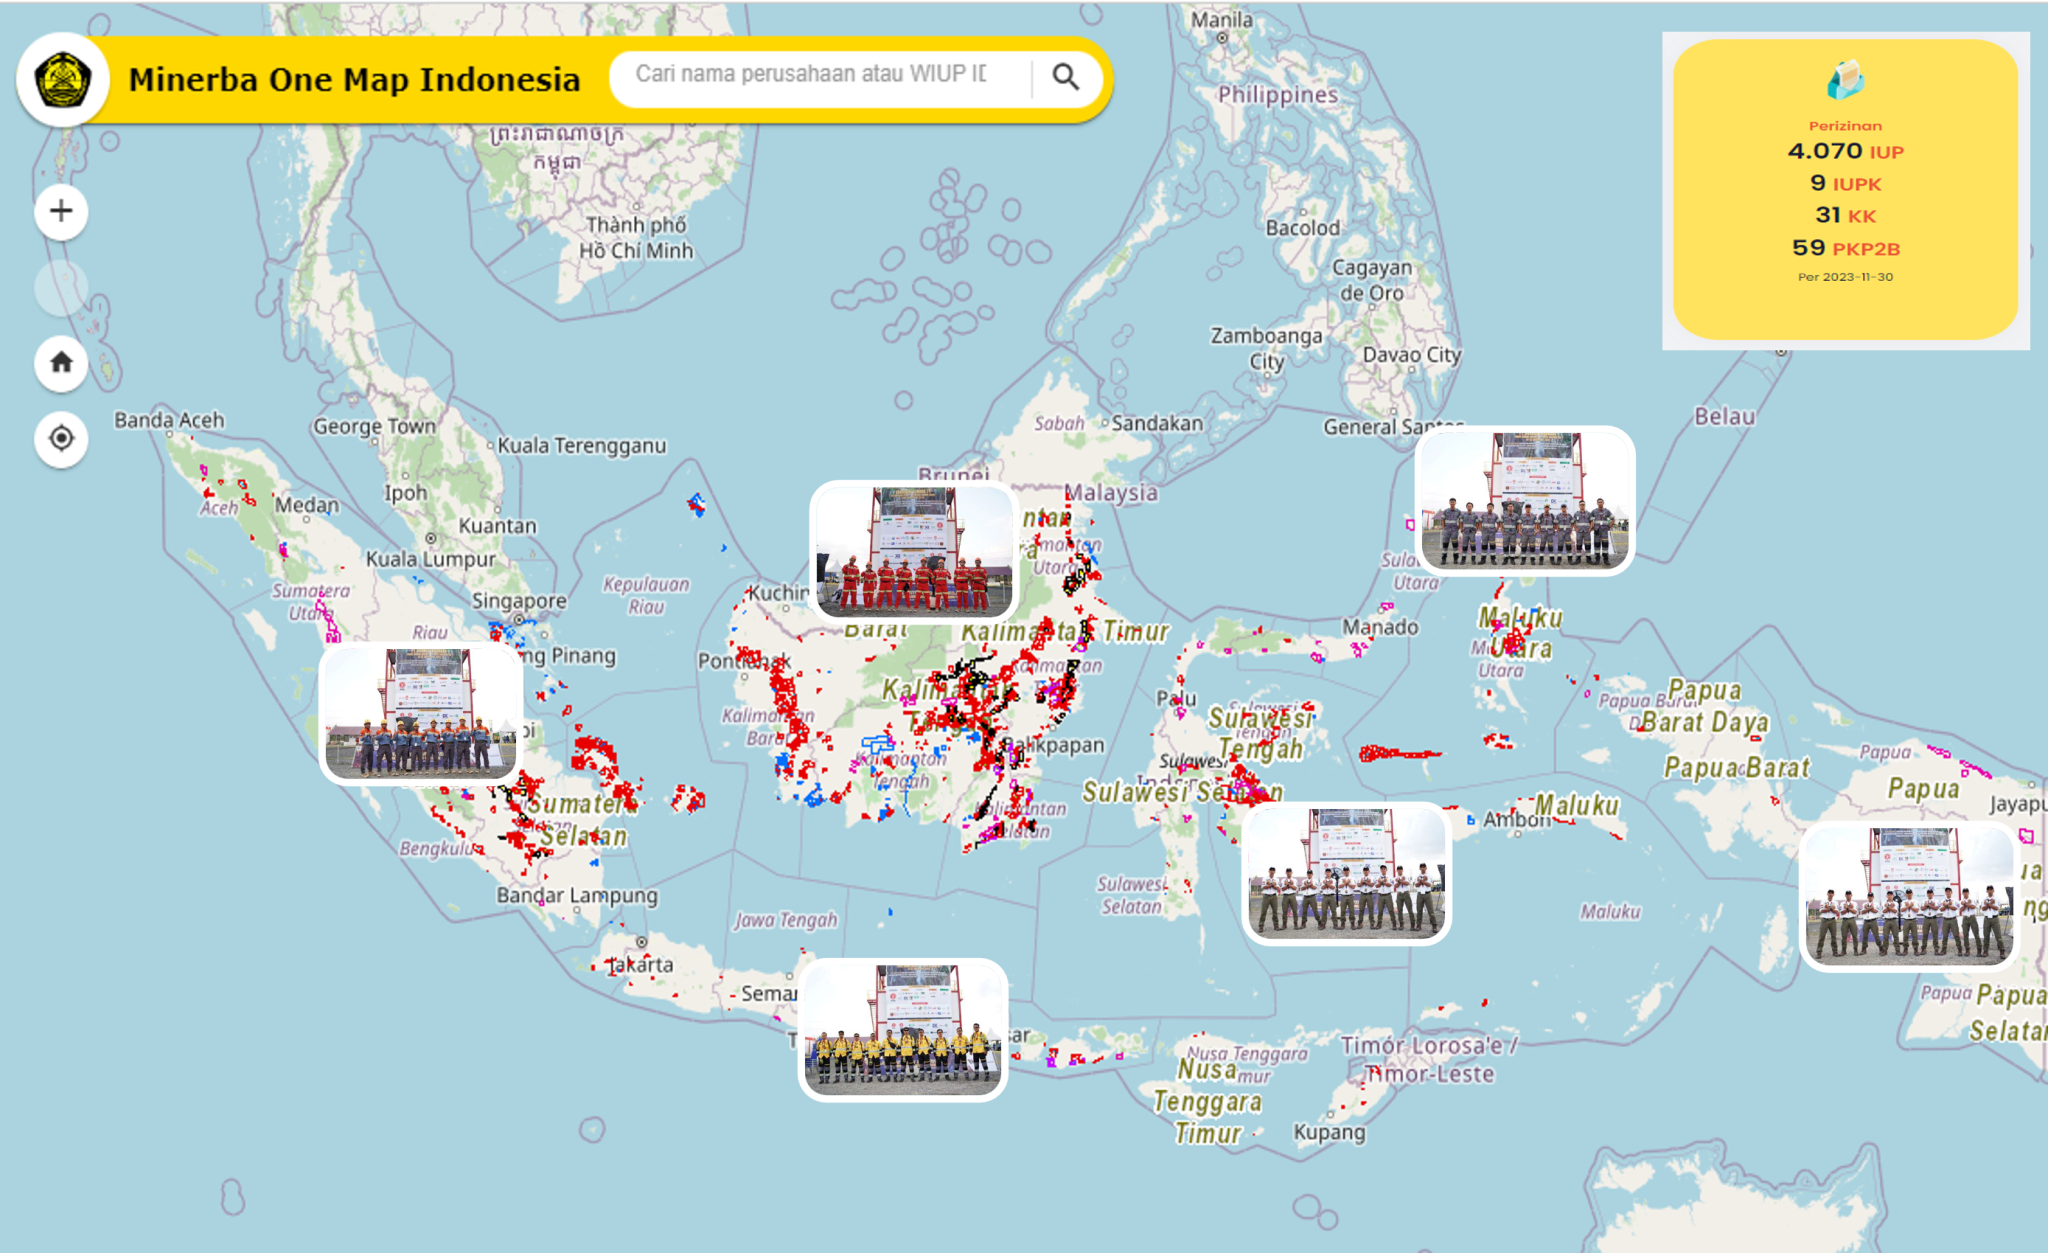Click the greyed zoom out button
The height and width of the screenshot is (1253, 2048).
pos(61,287)
